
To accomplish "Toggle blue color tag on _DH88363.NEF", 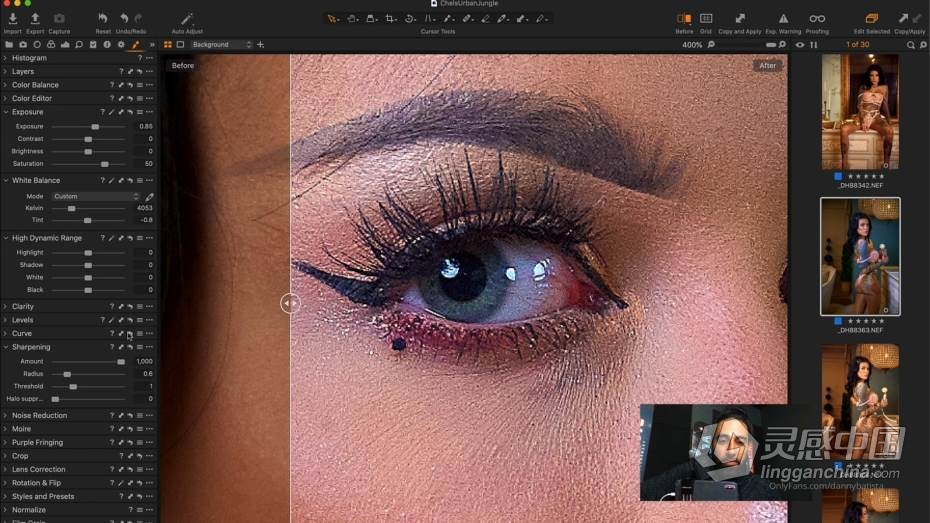I will coord(838,321).
